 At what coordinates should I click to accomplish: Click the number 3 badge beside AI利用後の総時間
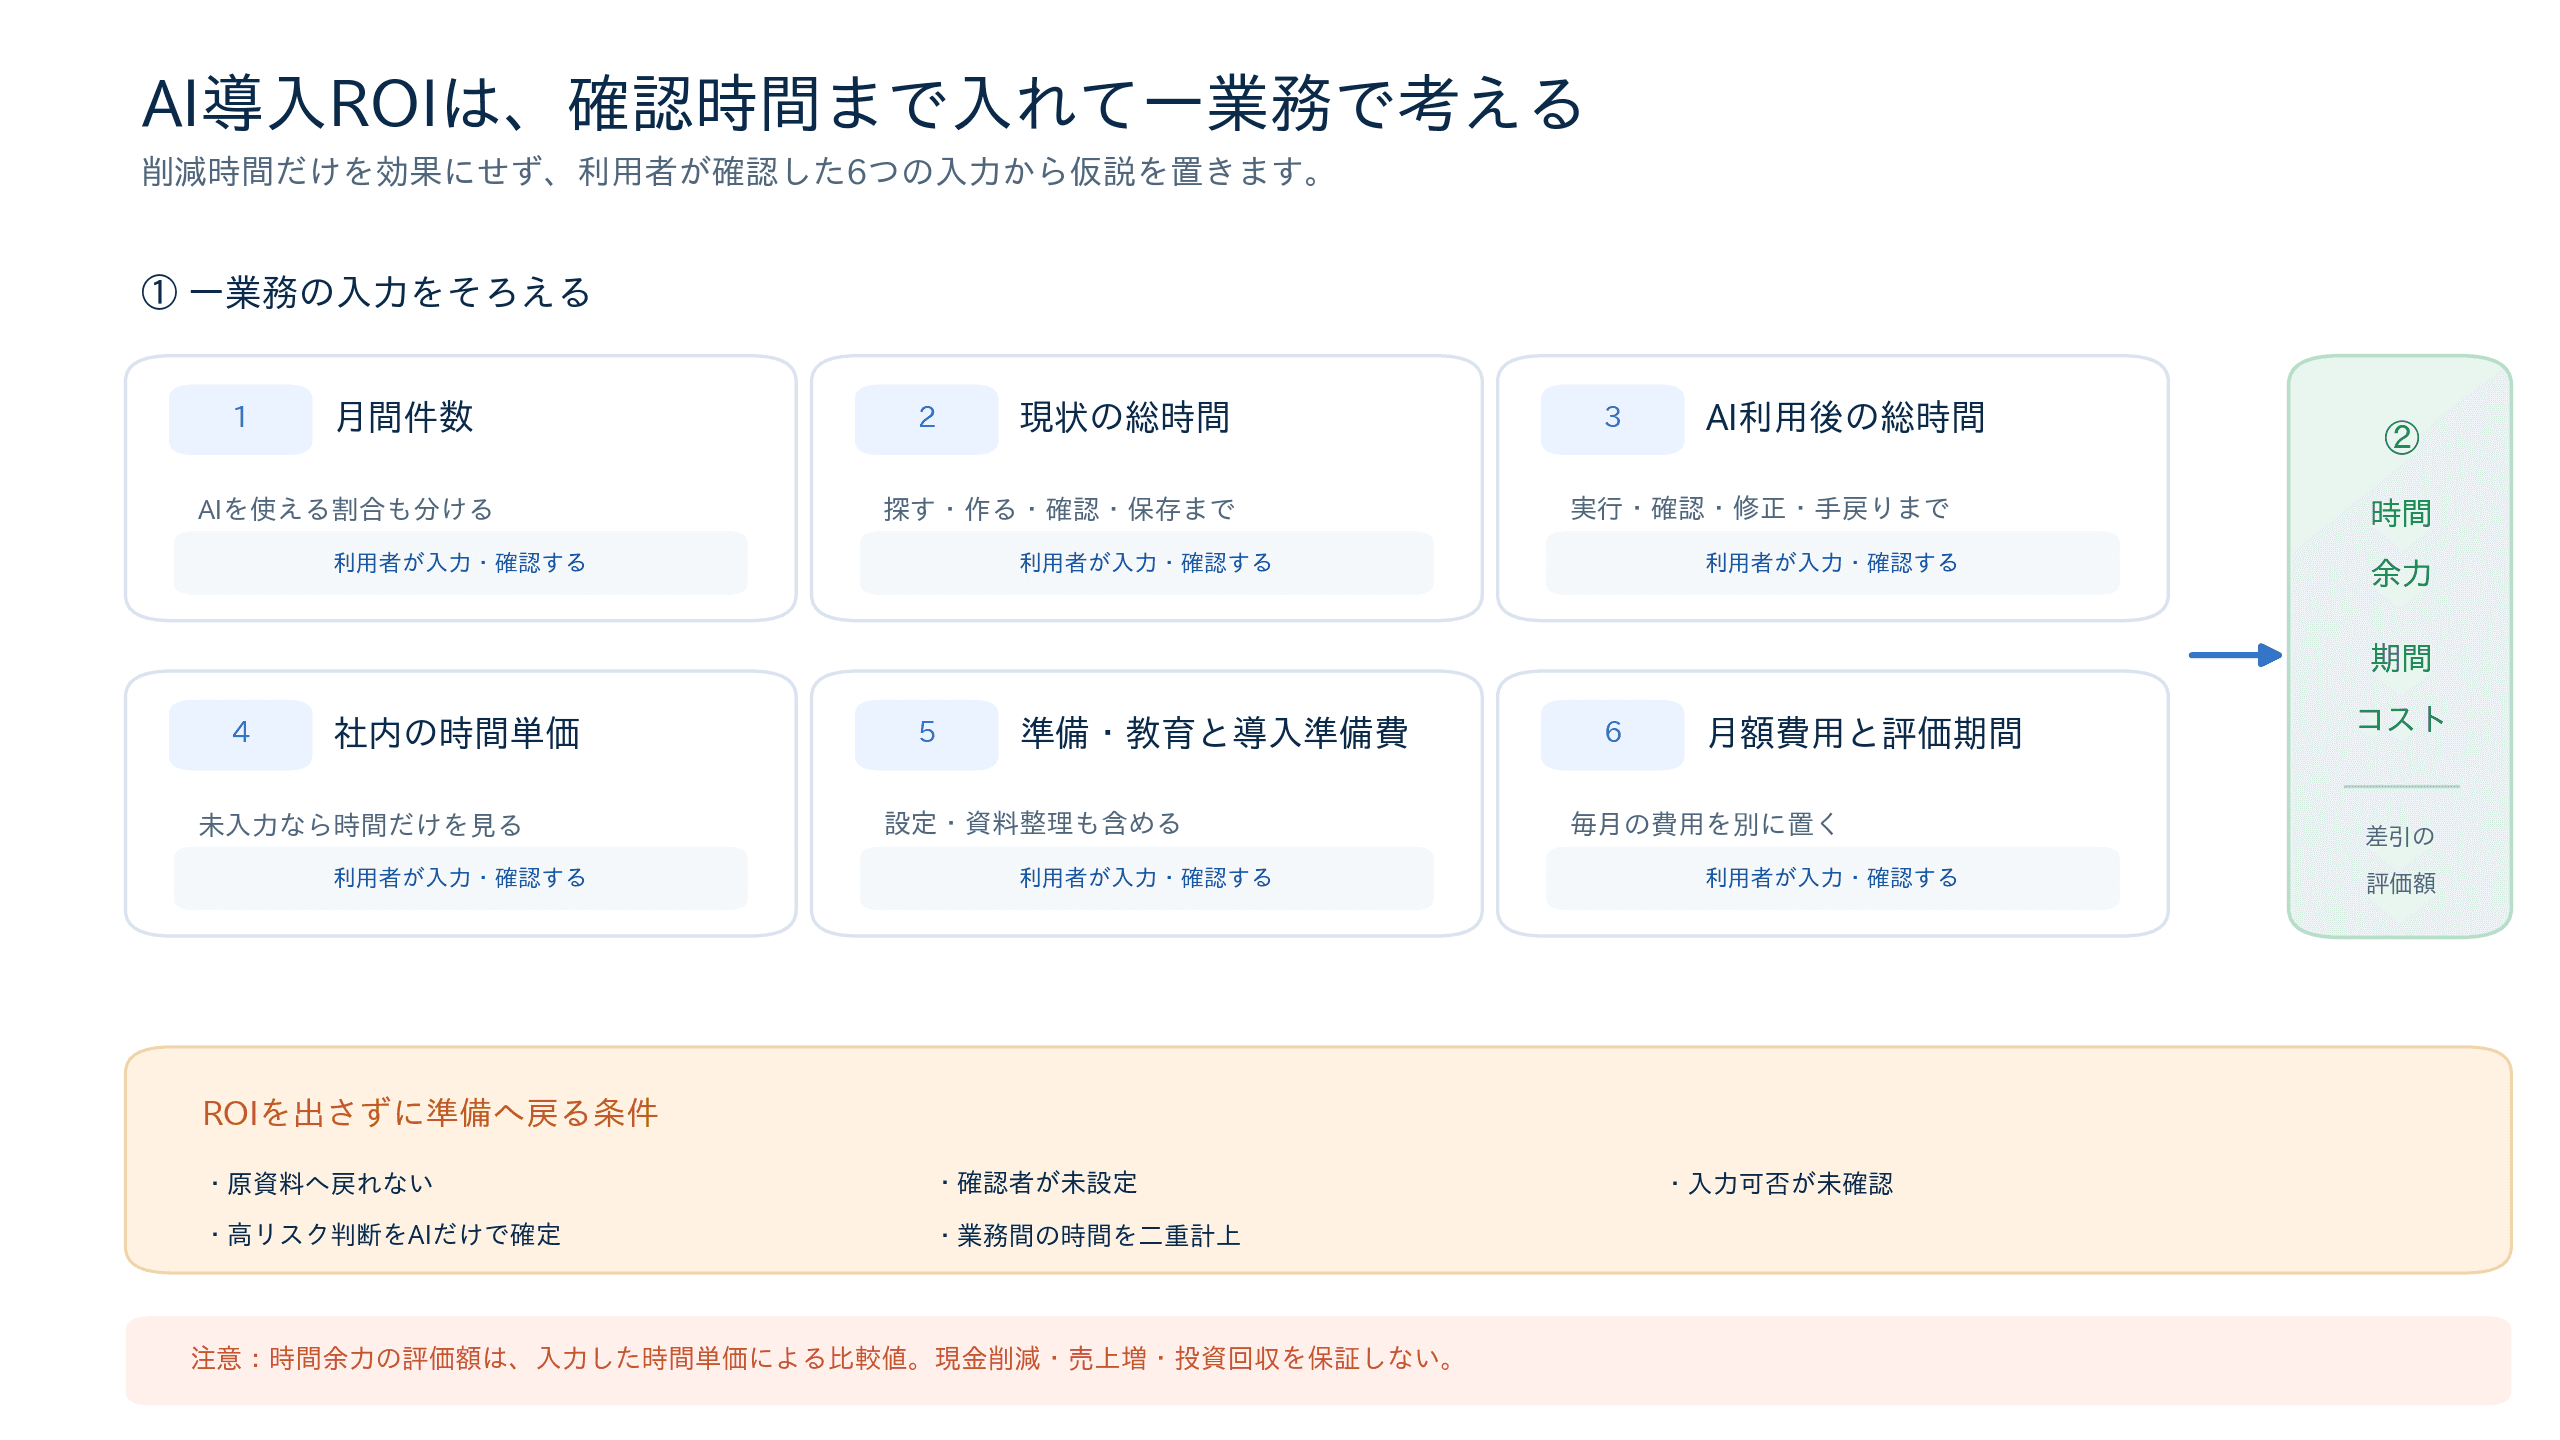point(1612,418)
